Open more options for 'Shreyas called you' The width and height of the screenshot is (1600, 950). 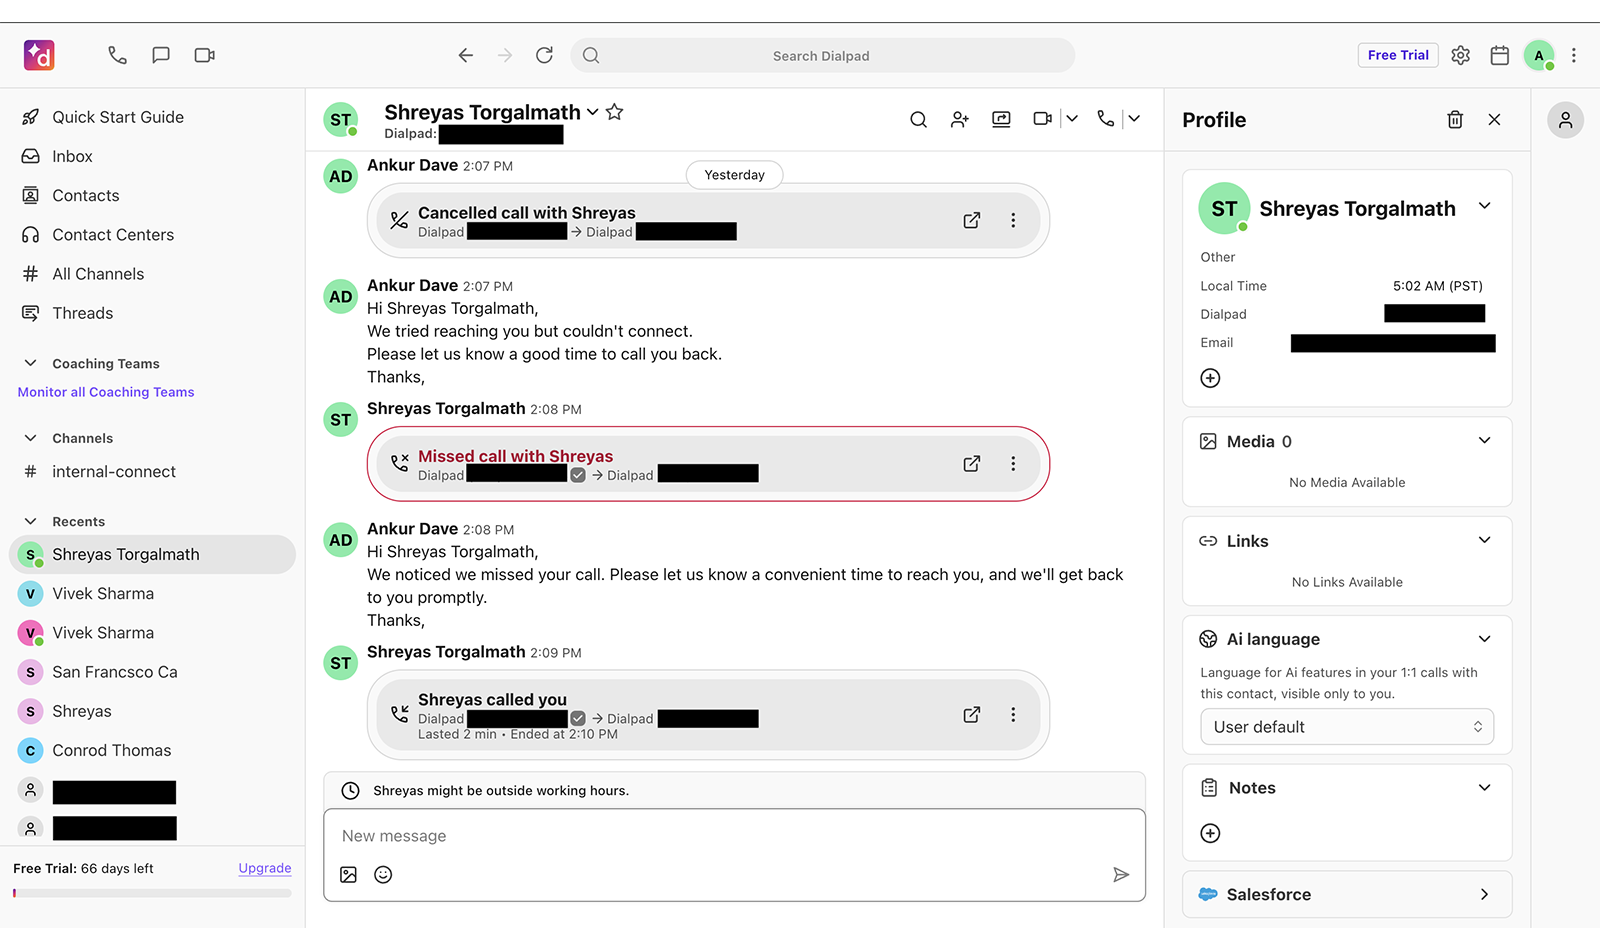[x=1013, y=715]
